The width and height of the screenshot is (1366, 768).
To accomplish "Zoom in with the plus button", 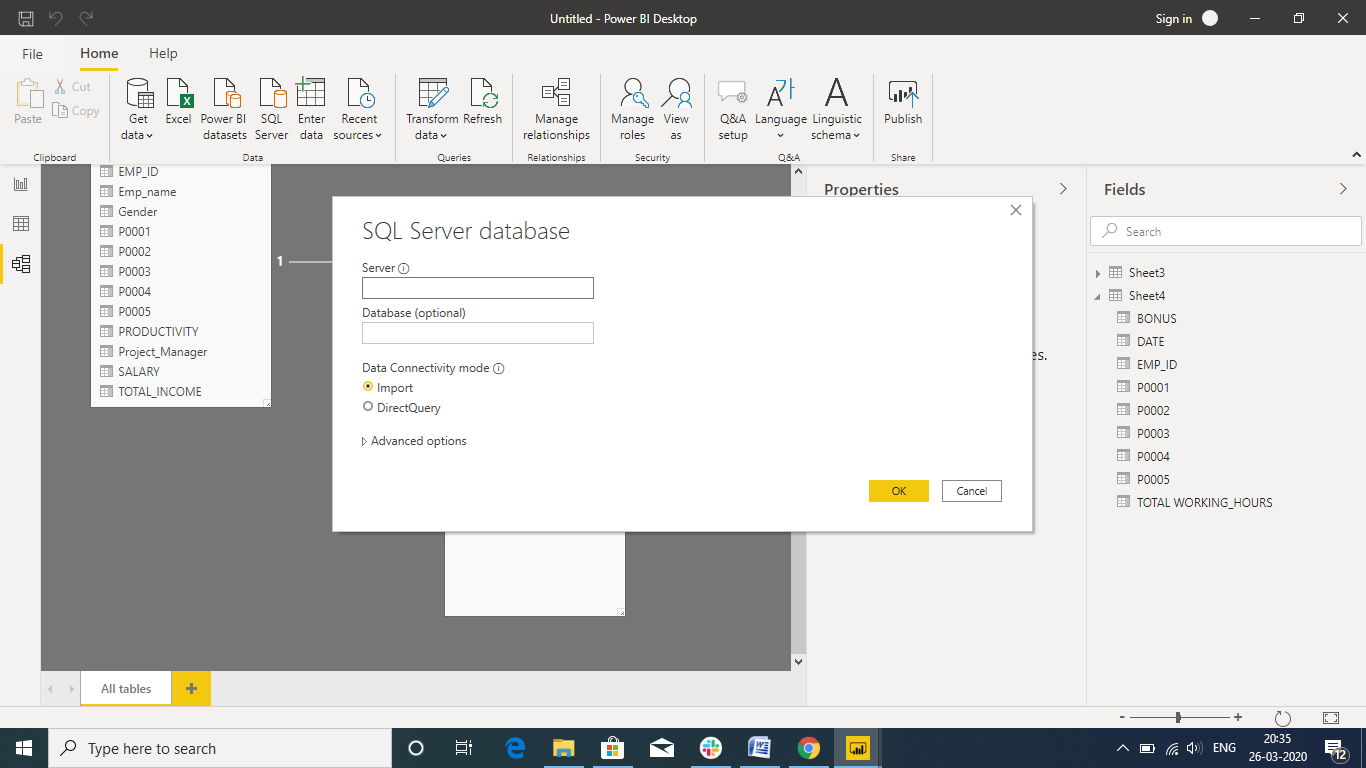I will point(1238,717).
